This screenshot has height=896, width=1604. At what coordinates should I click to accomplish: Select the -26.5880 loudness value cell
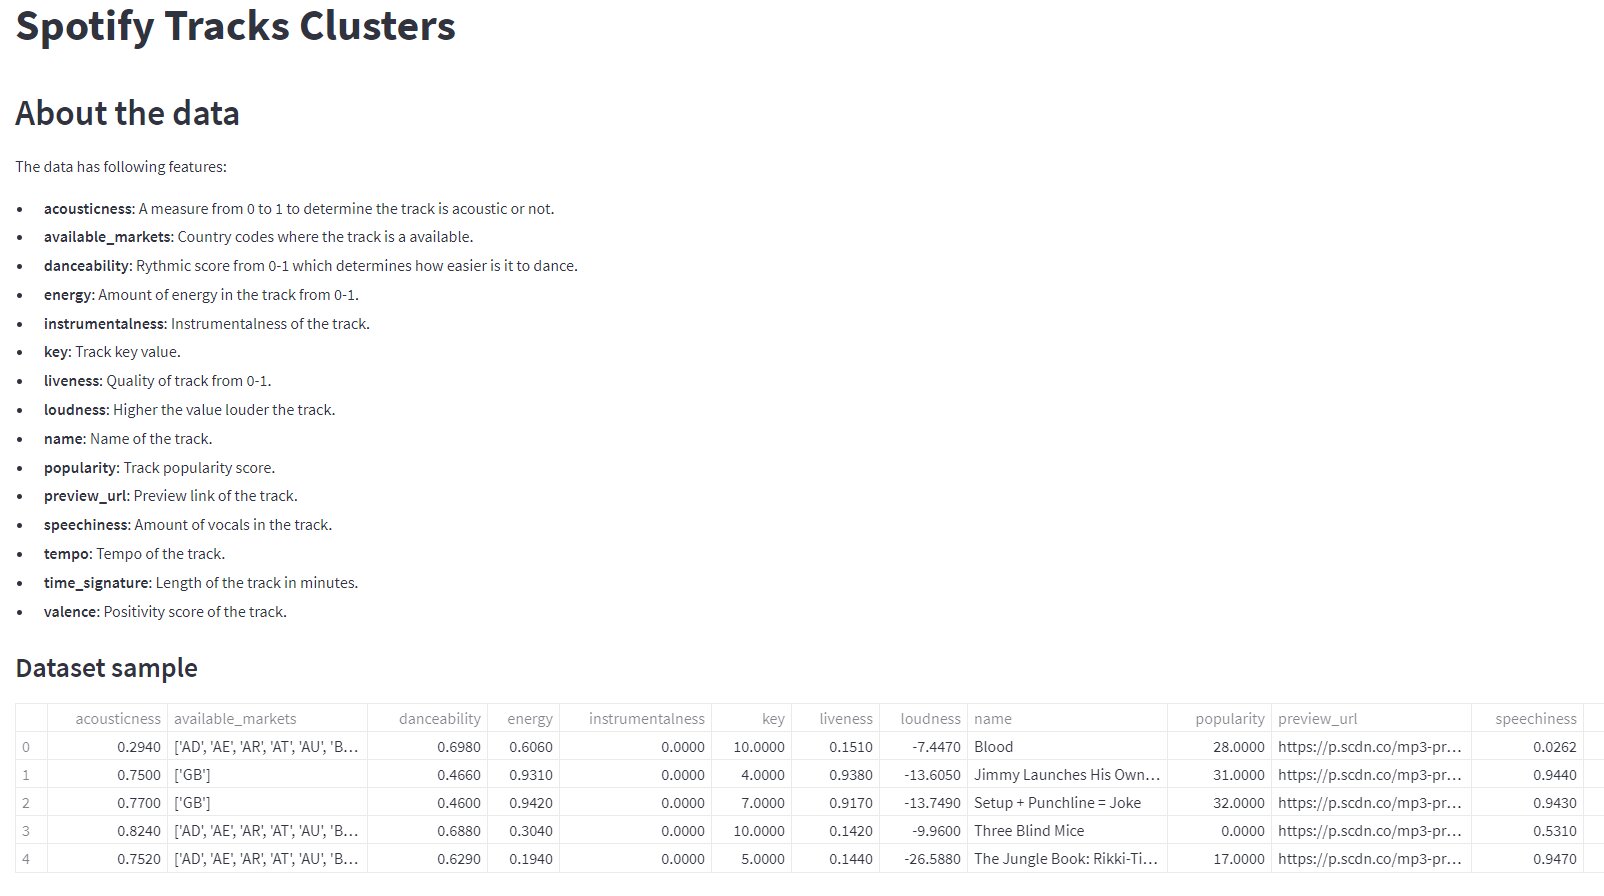coord(929,859)
